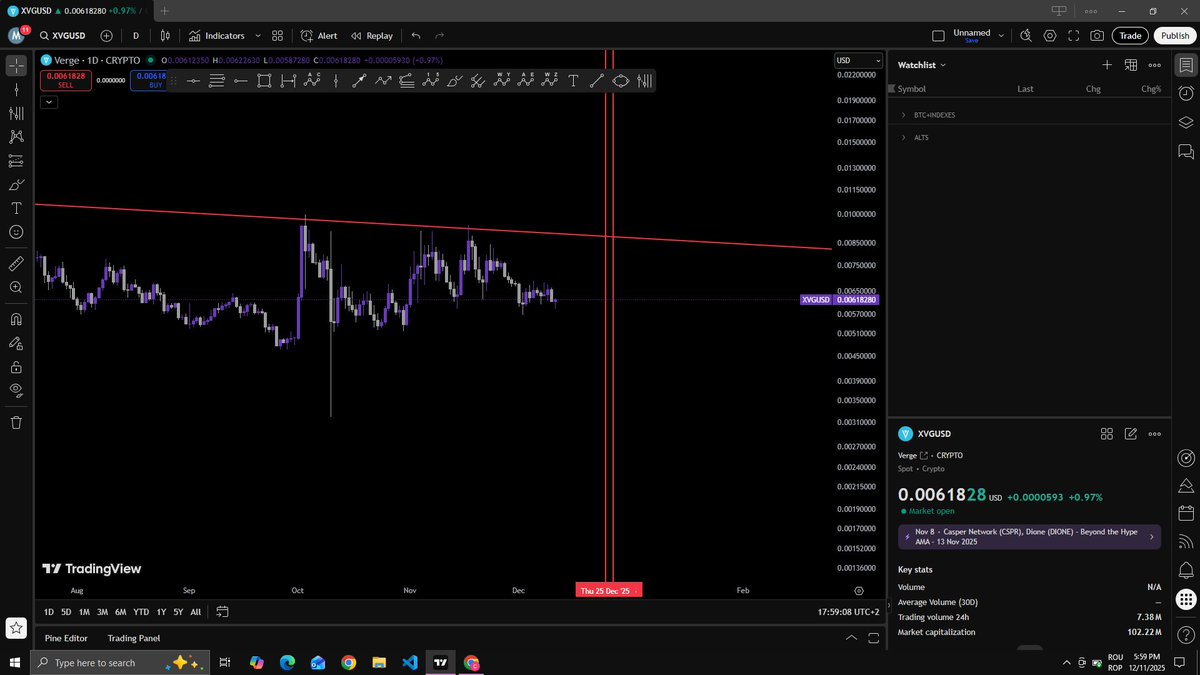Image resolution: width=1200 pixels, height=675 pixels.
Task: Select the Brush drawing tool
Action: point(16,184)
